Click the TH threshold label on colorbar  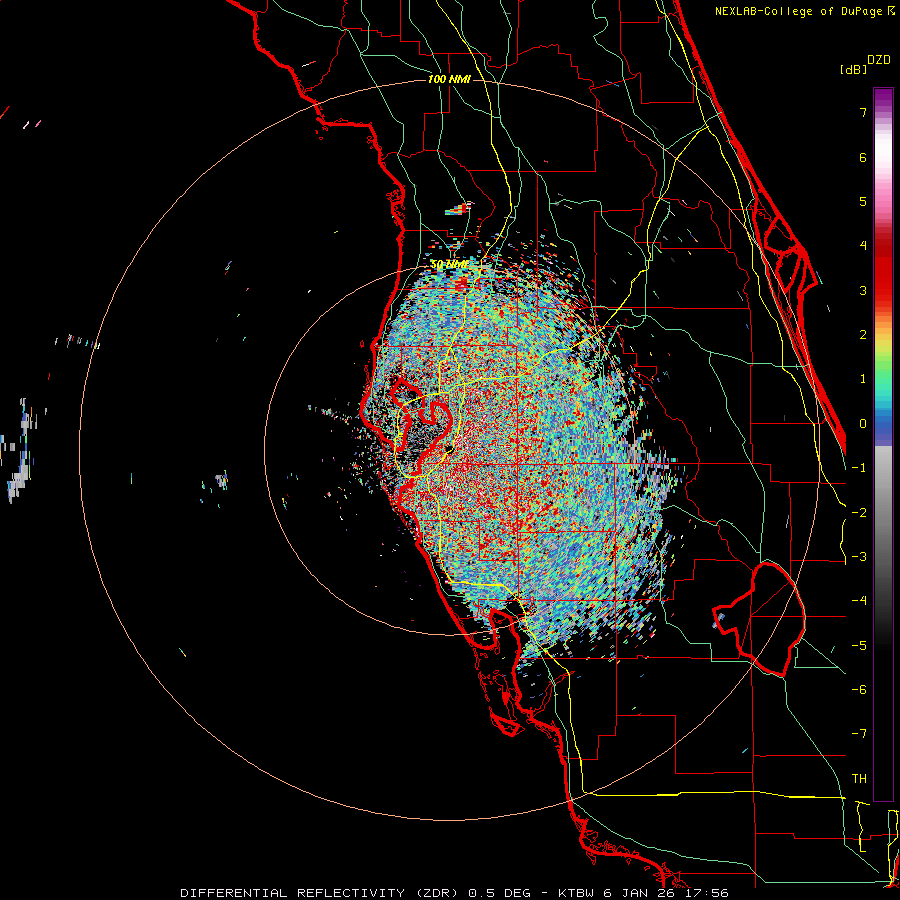point(859,779)
